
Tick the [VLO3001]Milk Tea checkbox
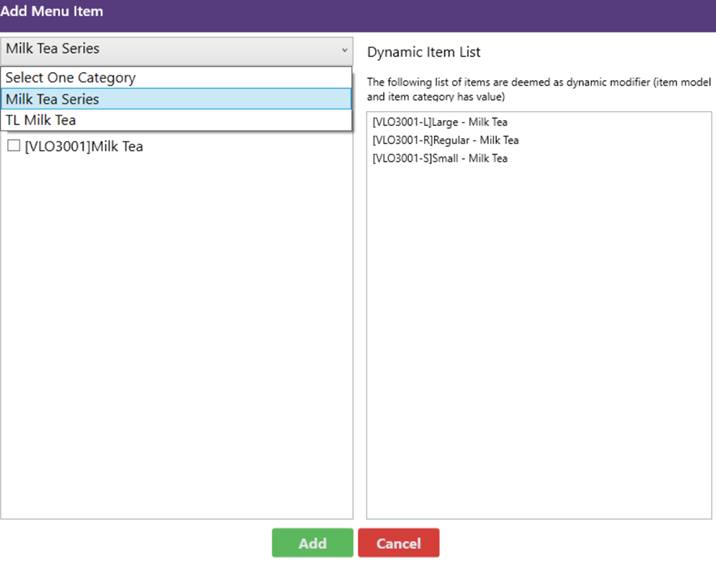tap(14, 146)
